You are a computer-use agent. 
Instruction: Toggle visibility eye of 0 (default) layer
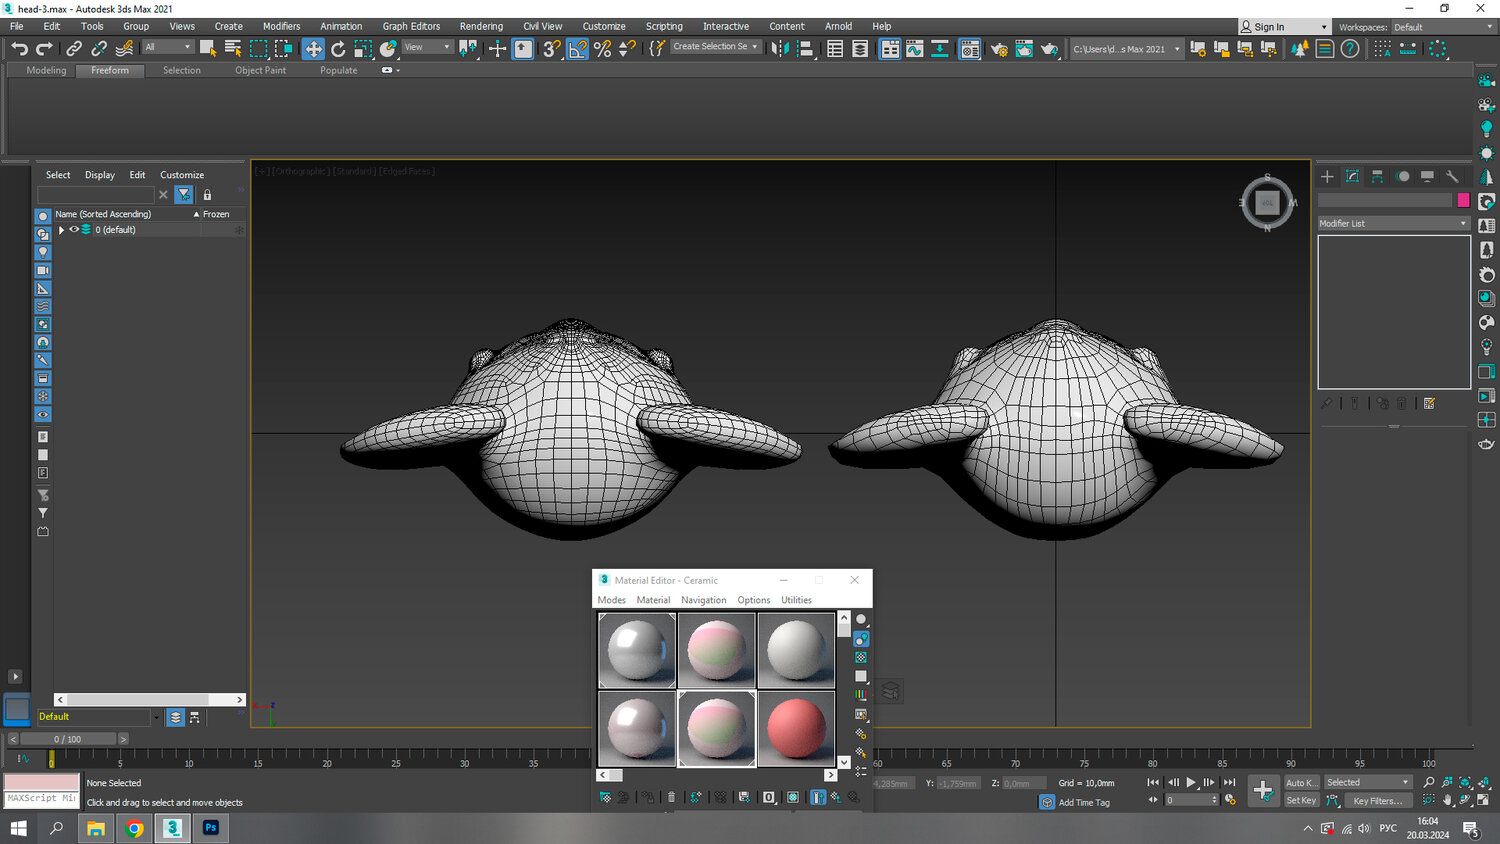(73, 229)
